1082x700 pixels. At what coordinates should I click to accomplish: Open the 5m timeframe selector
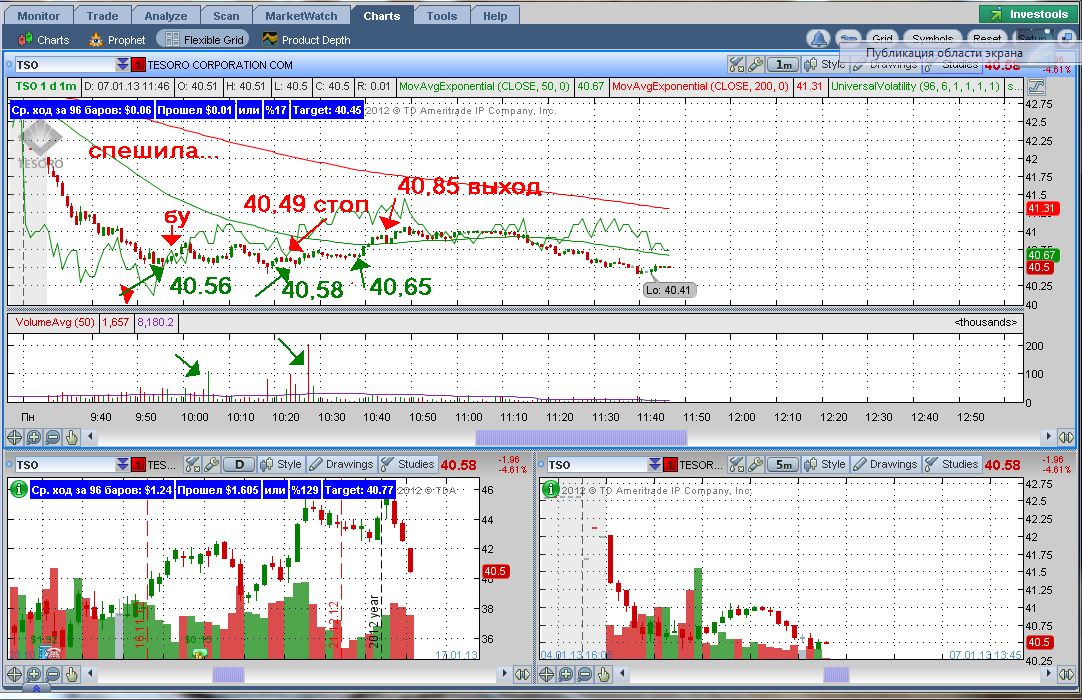point(784,465)
